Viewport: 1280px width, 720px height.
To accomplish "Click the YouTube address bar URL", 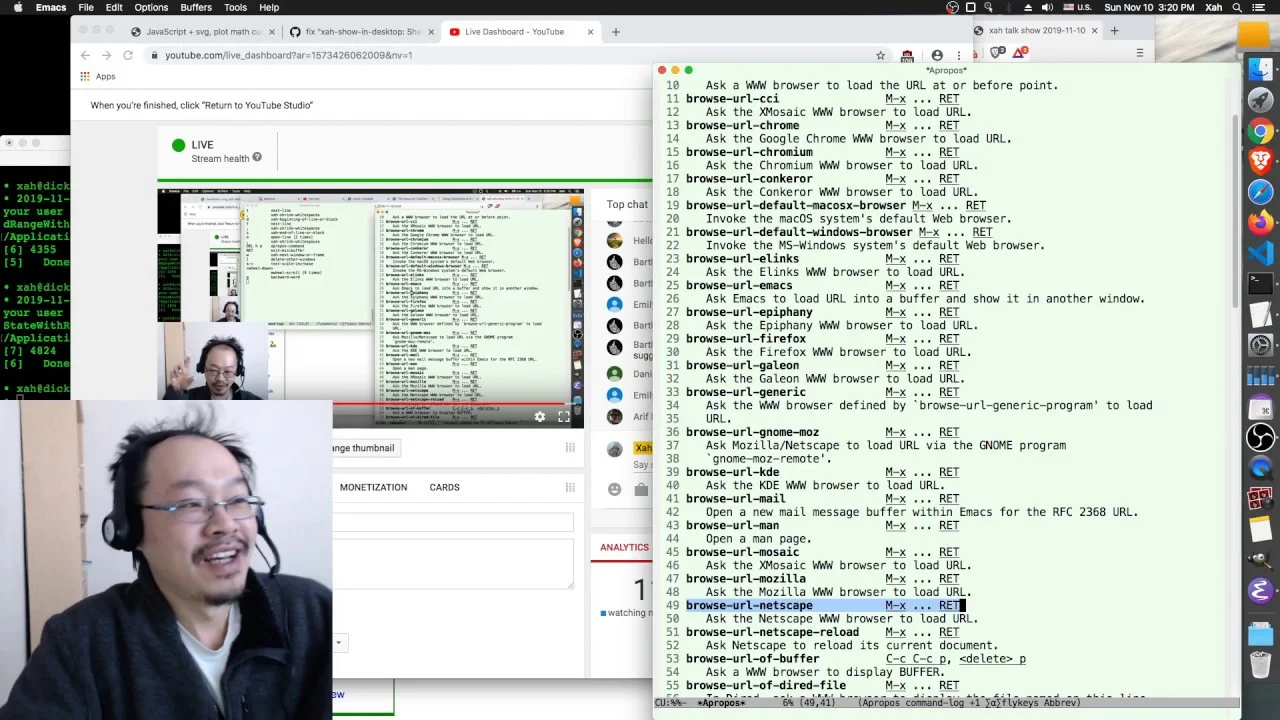I will pos(289,55).
